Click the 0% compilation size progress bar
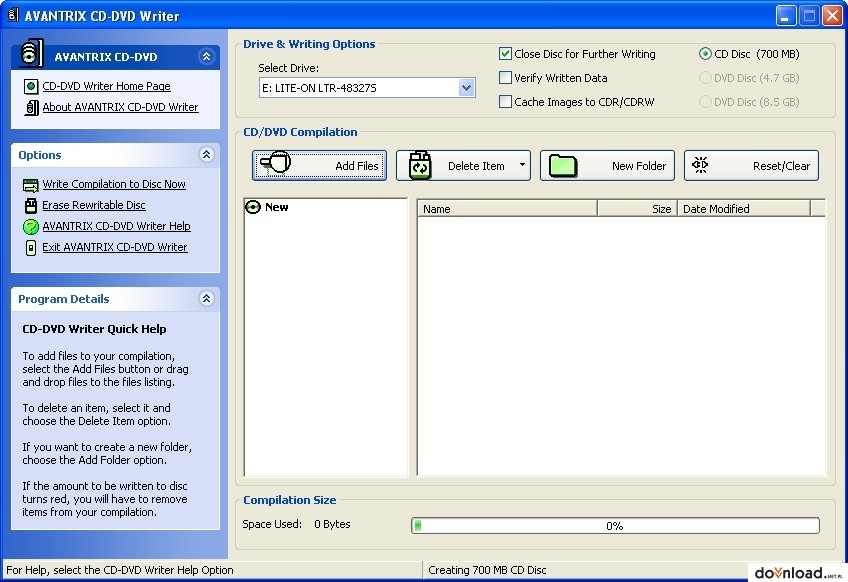Viewport: 848px width, 582px height. 615,525
